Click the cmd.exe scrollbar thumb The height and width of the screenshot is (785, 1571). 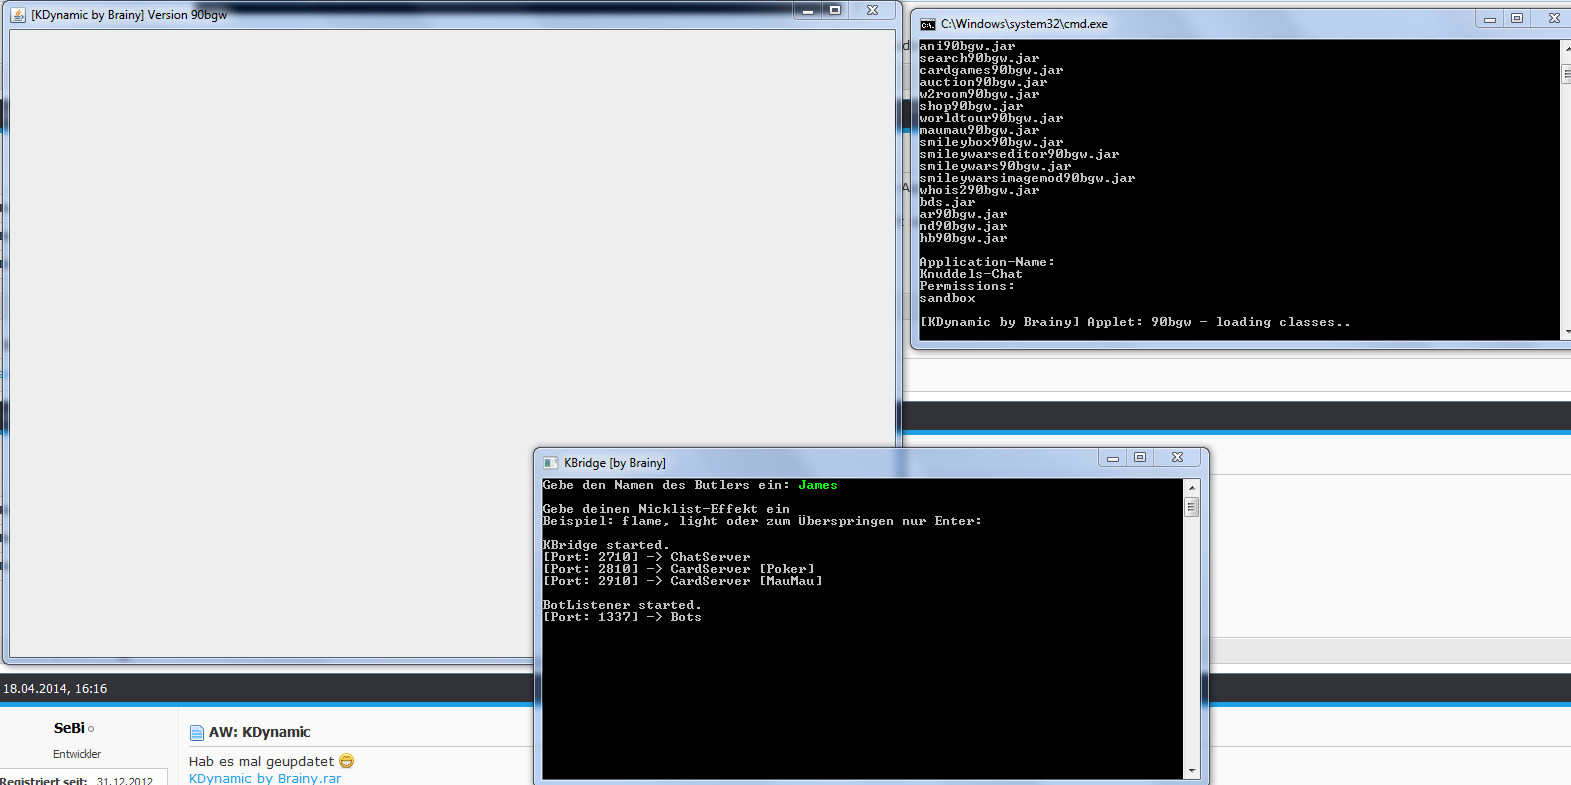1566,74
